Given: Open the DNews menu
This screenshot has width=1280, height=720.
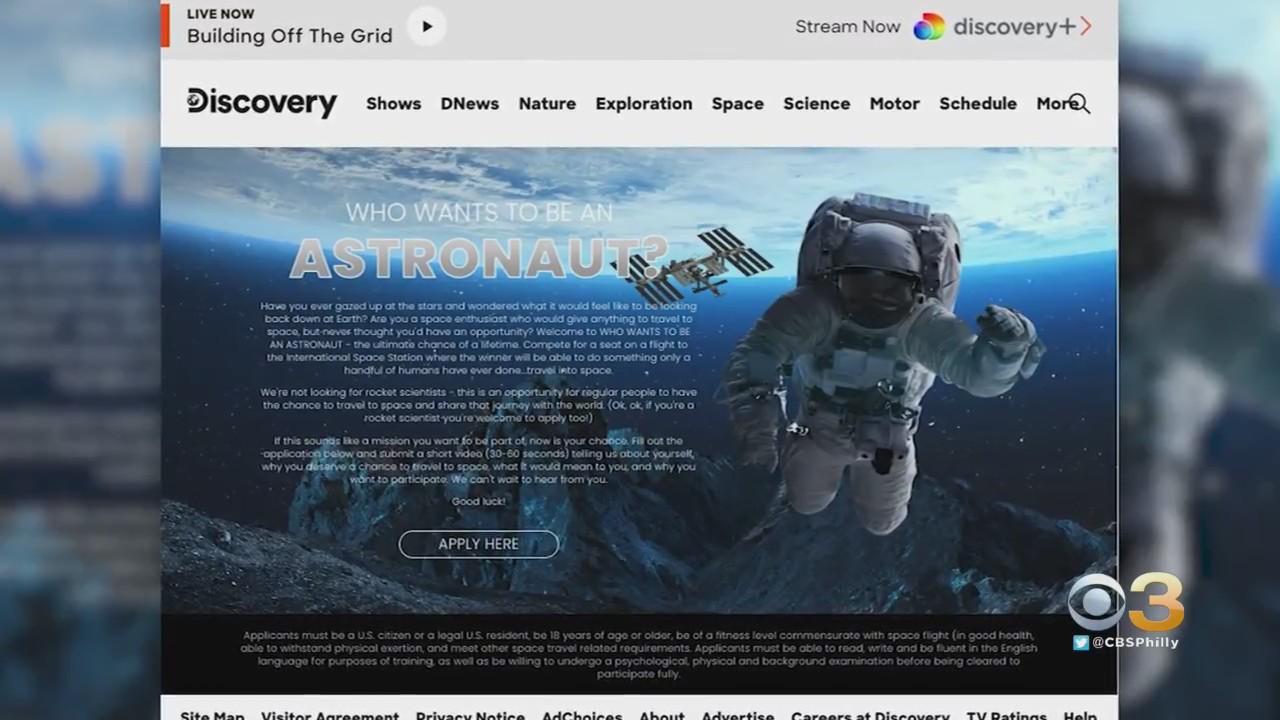Looking at the screenshot, I should pos(469,103).
